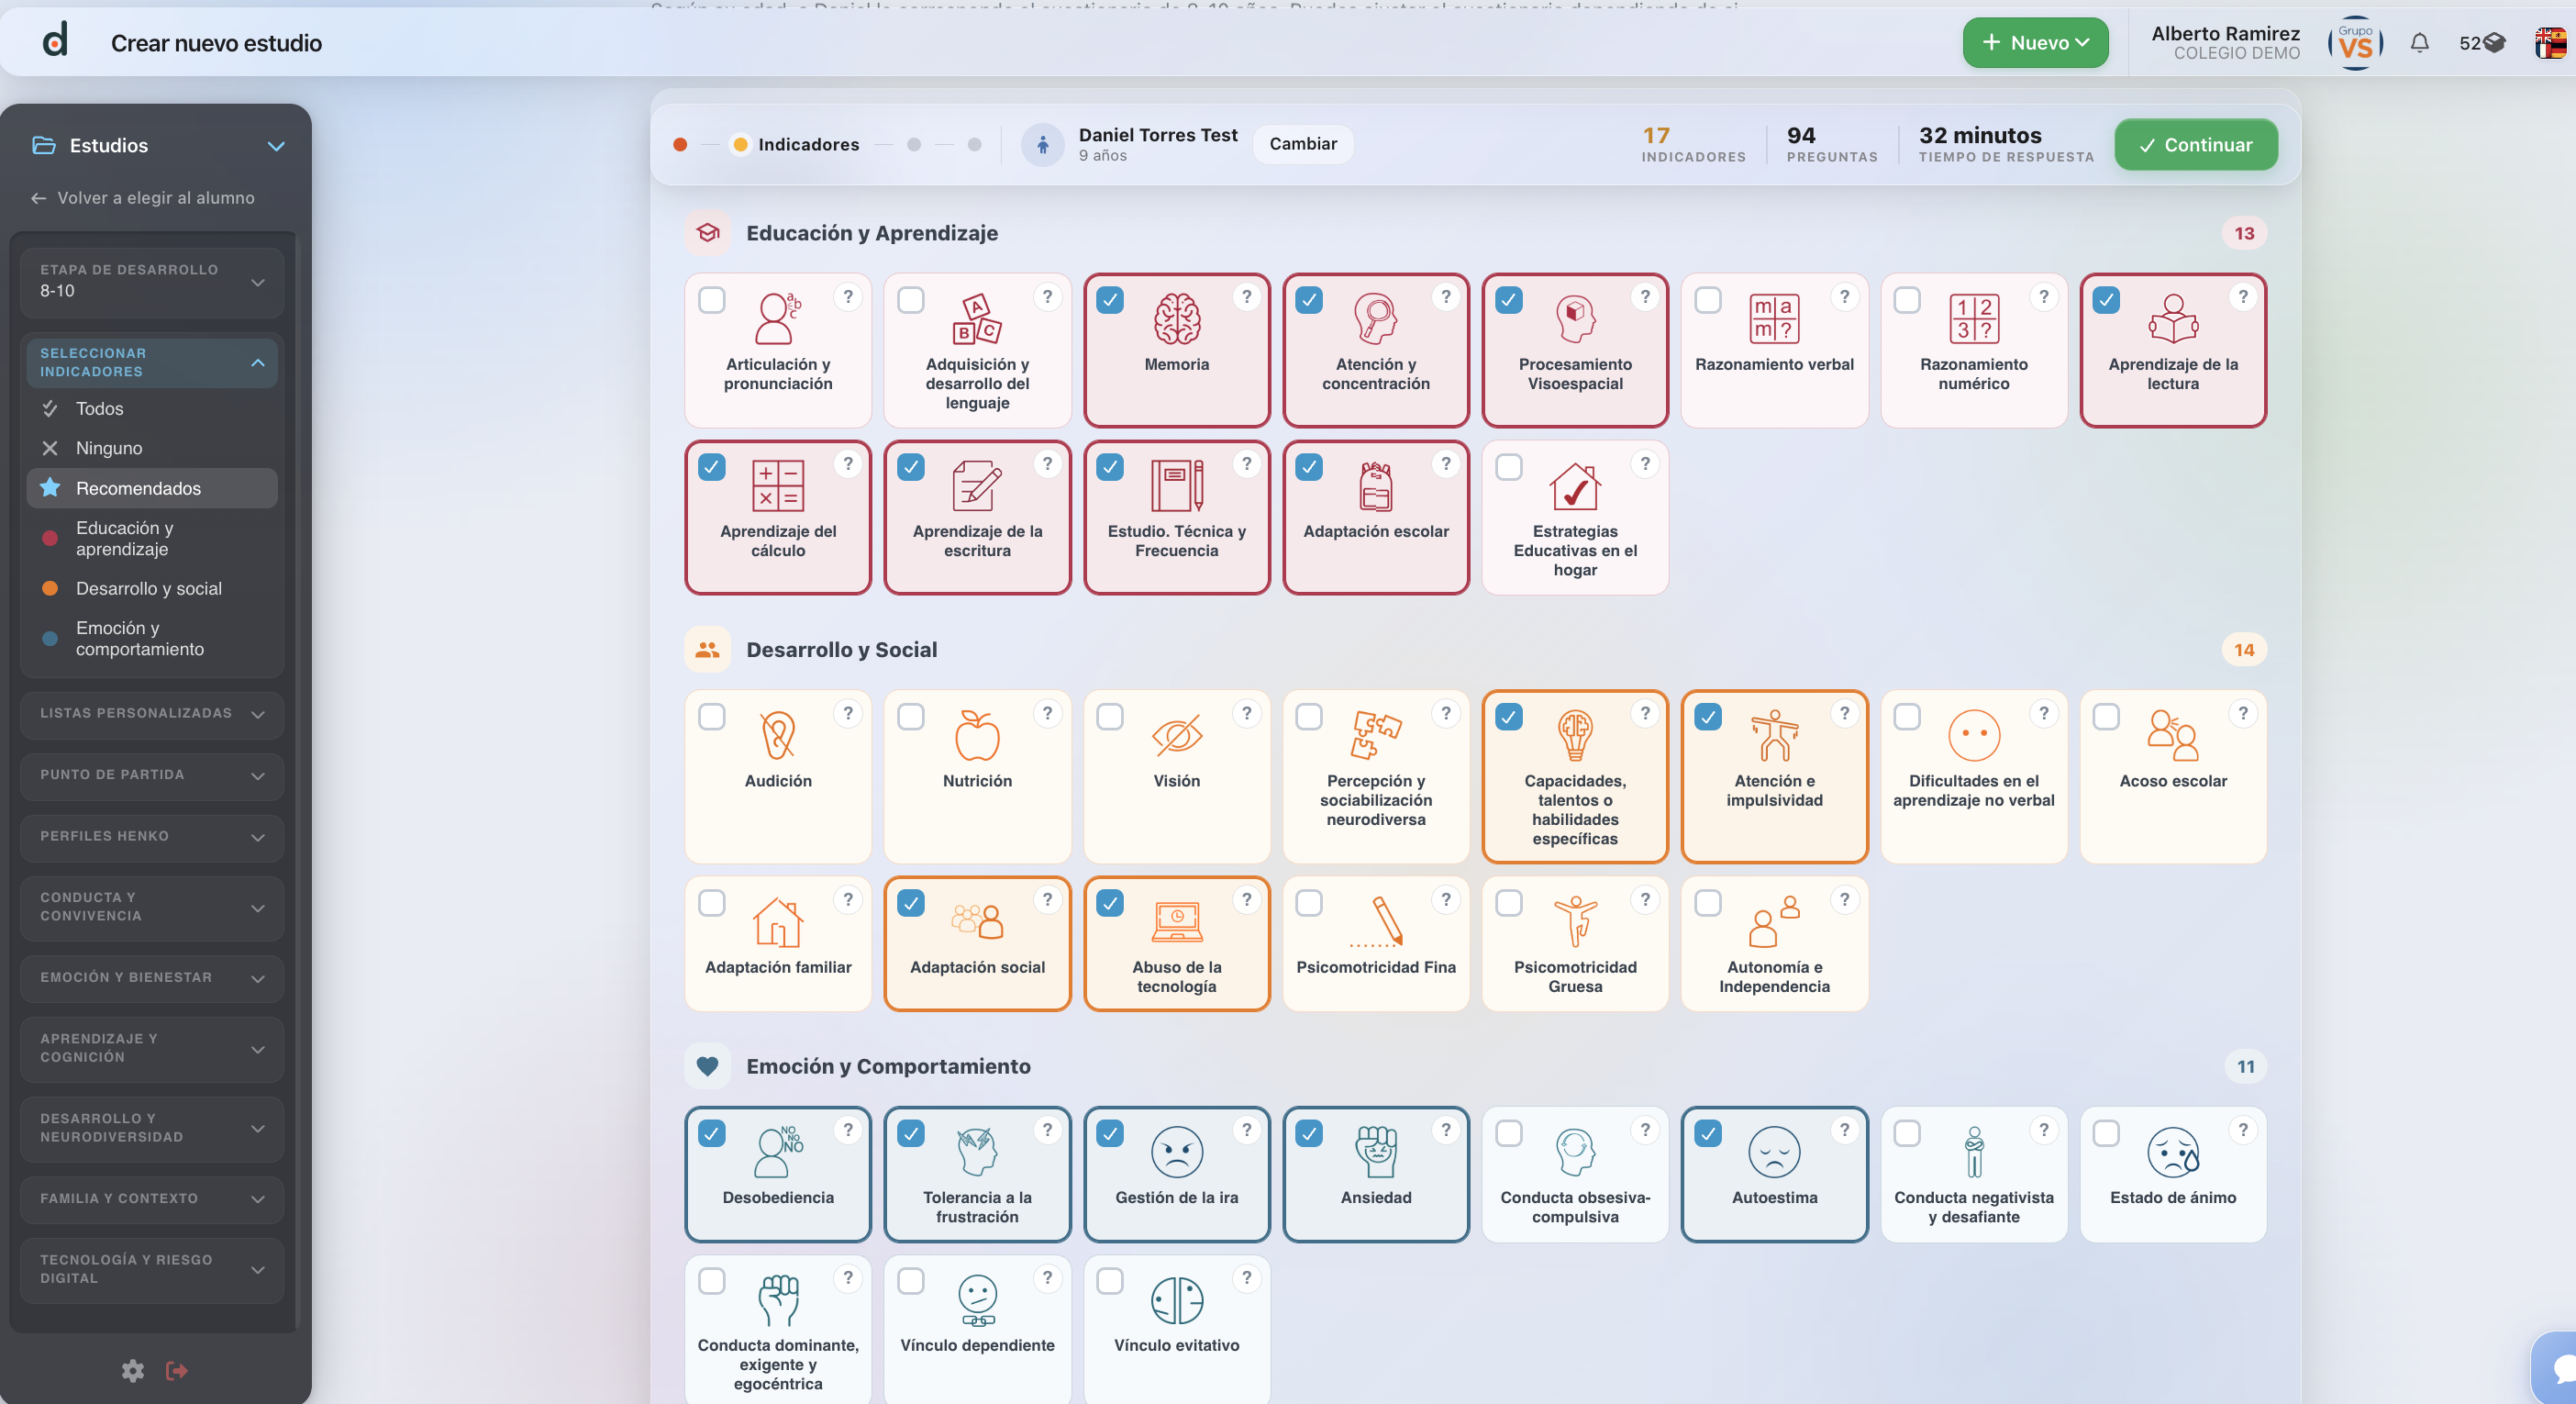Image resolution: width=2576 pixels, height=1404 pixels.
Task: Click Cambiar to change the student
Action: click(x=1303, y=144)
